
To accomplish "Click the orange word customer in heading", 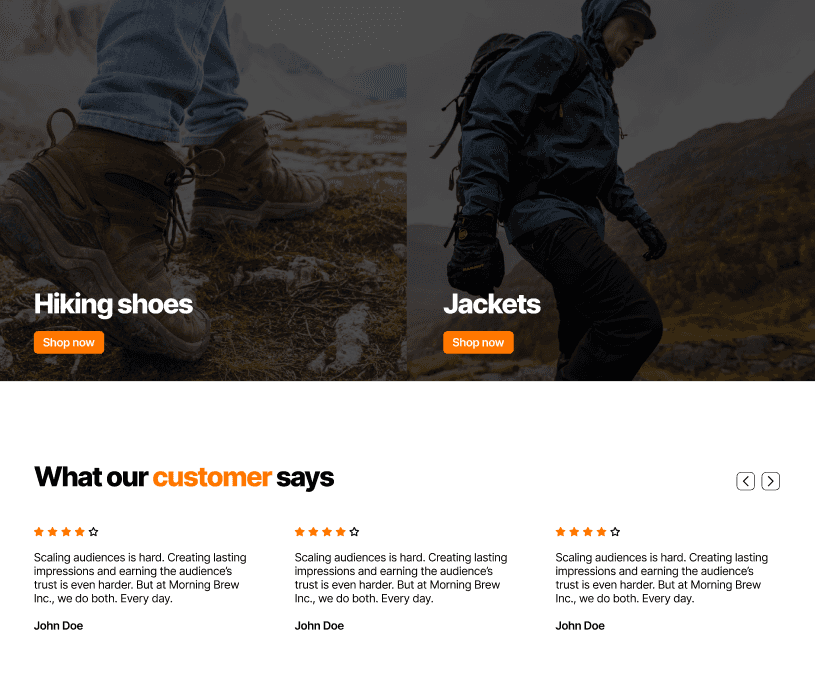I will [x=212, y=477].
